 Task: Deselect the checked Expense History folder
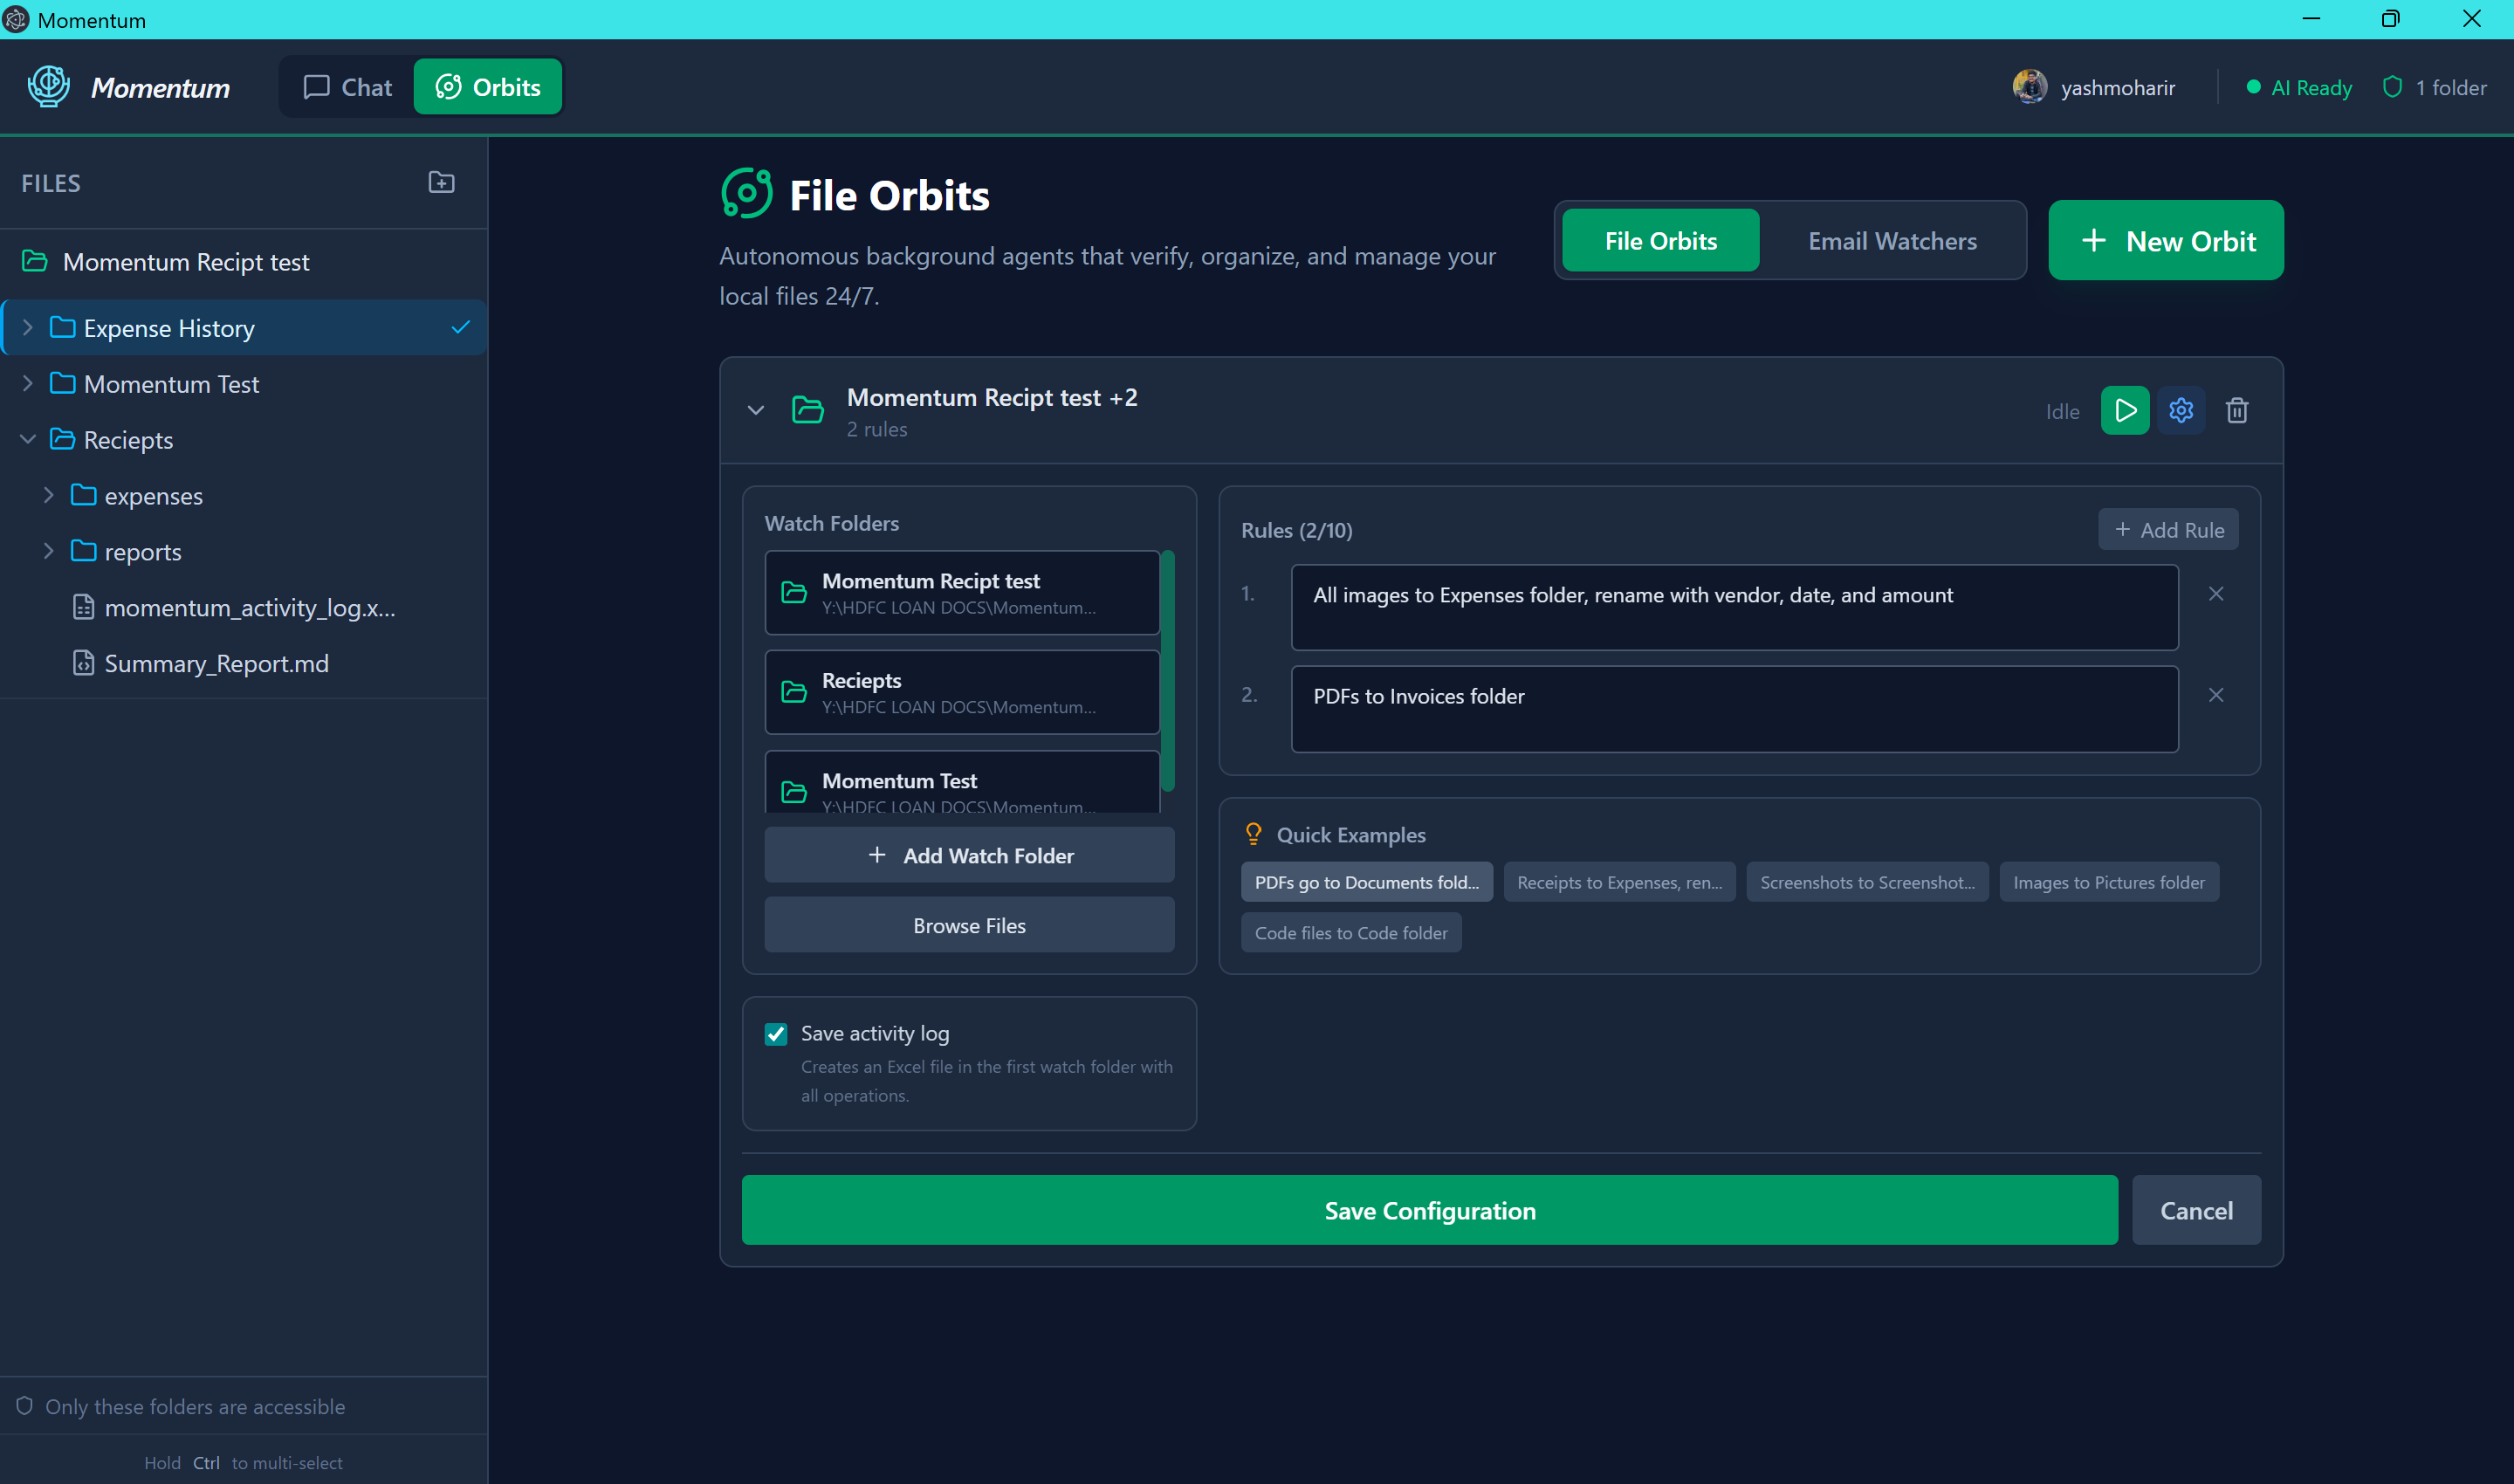coord(460,328)
